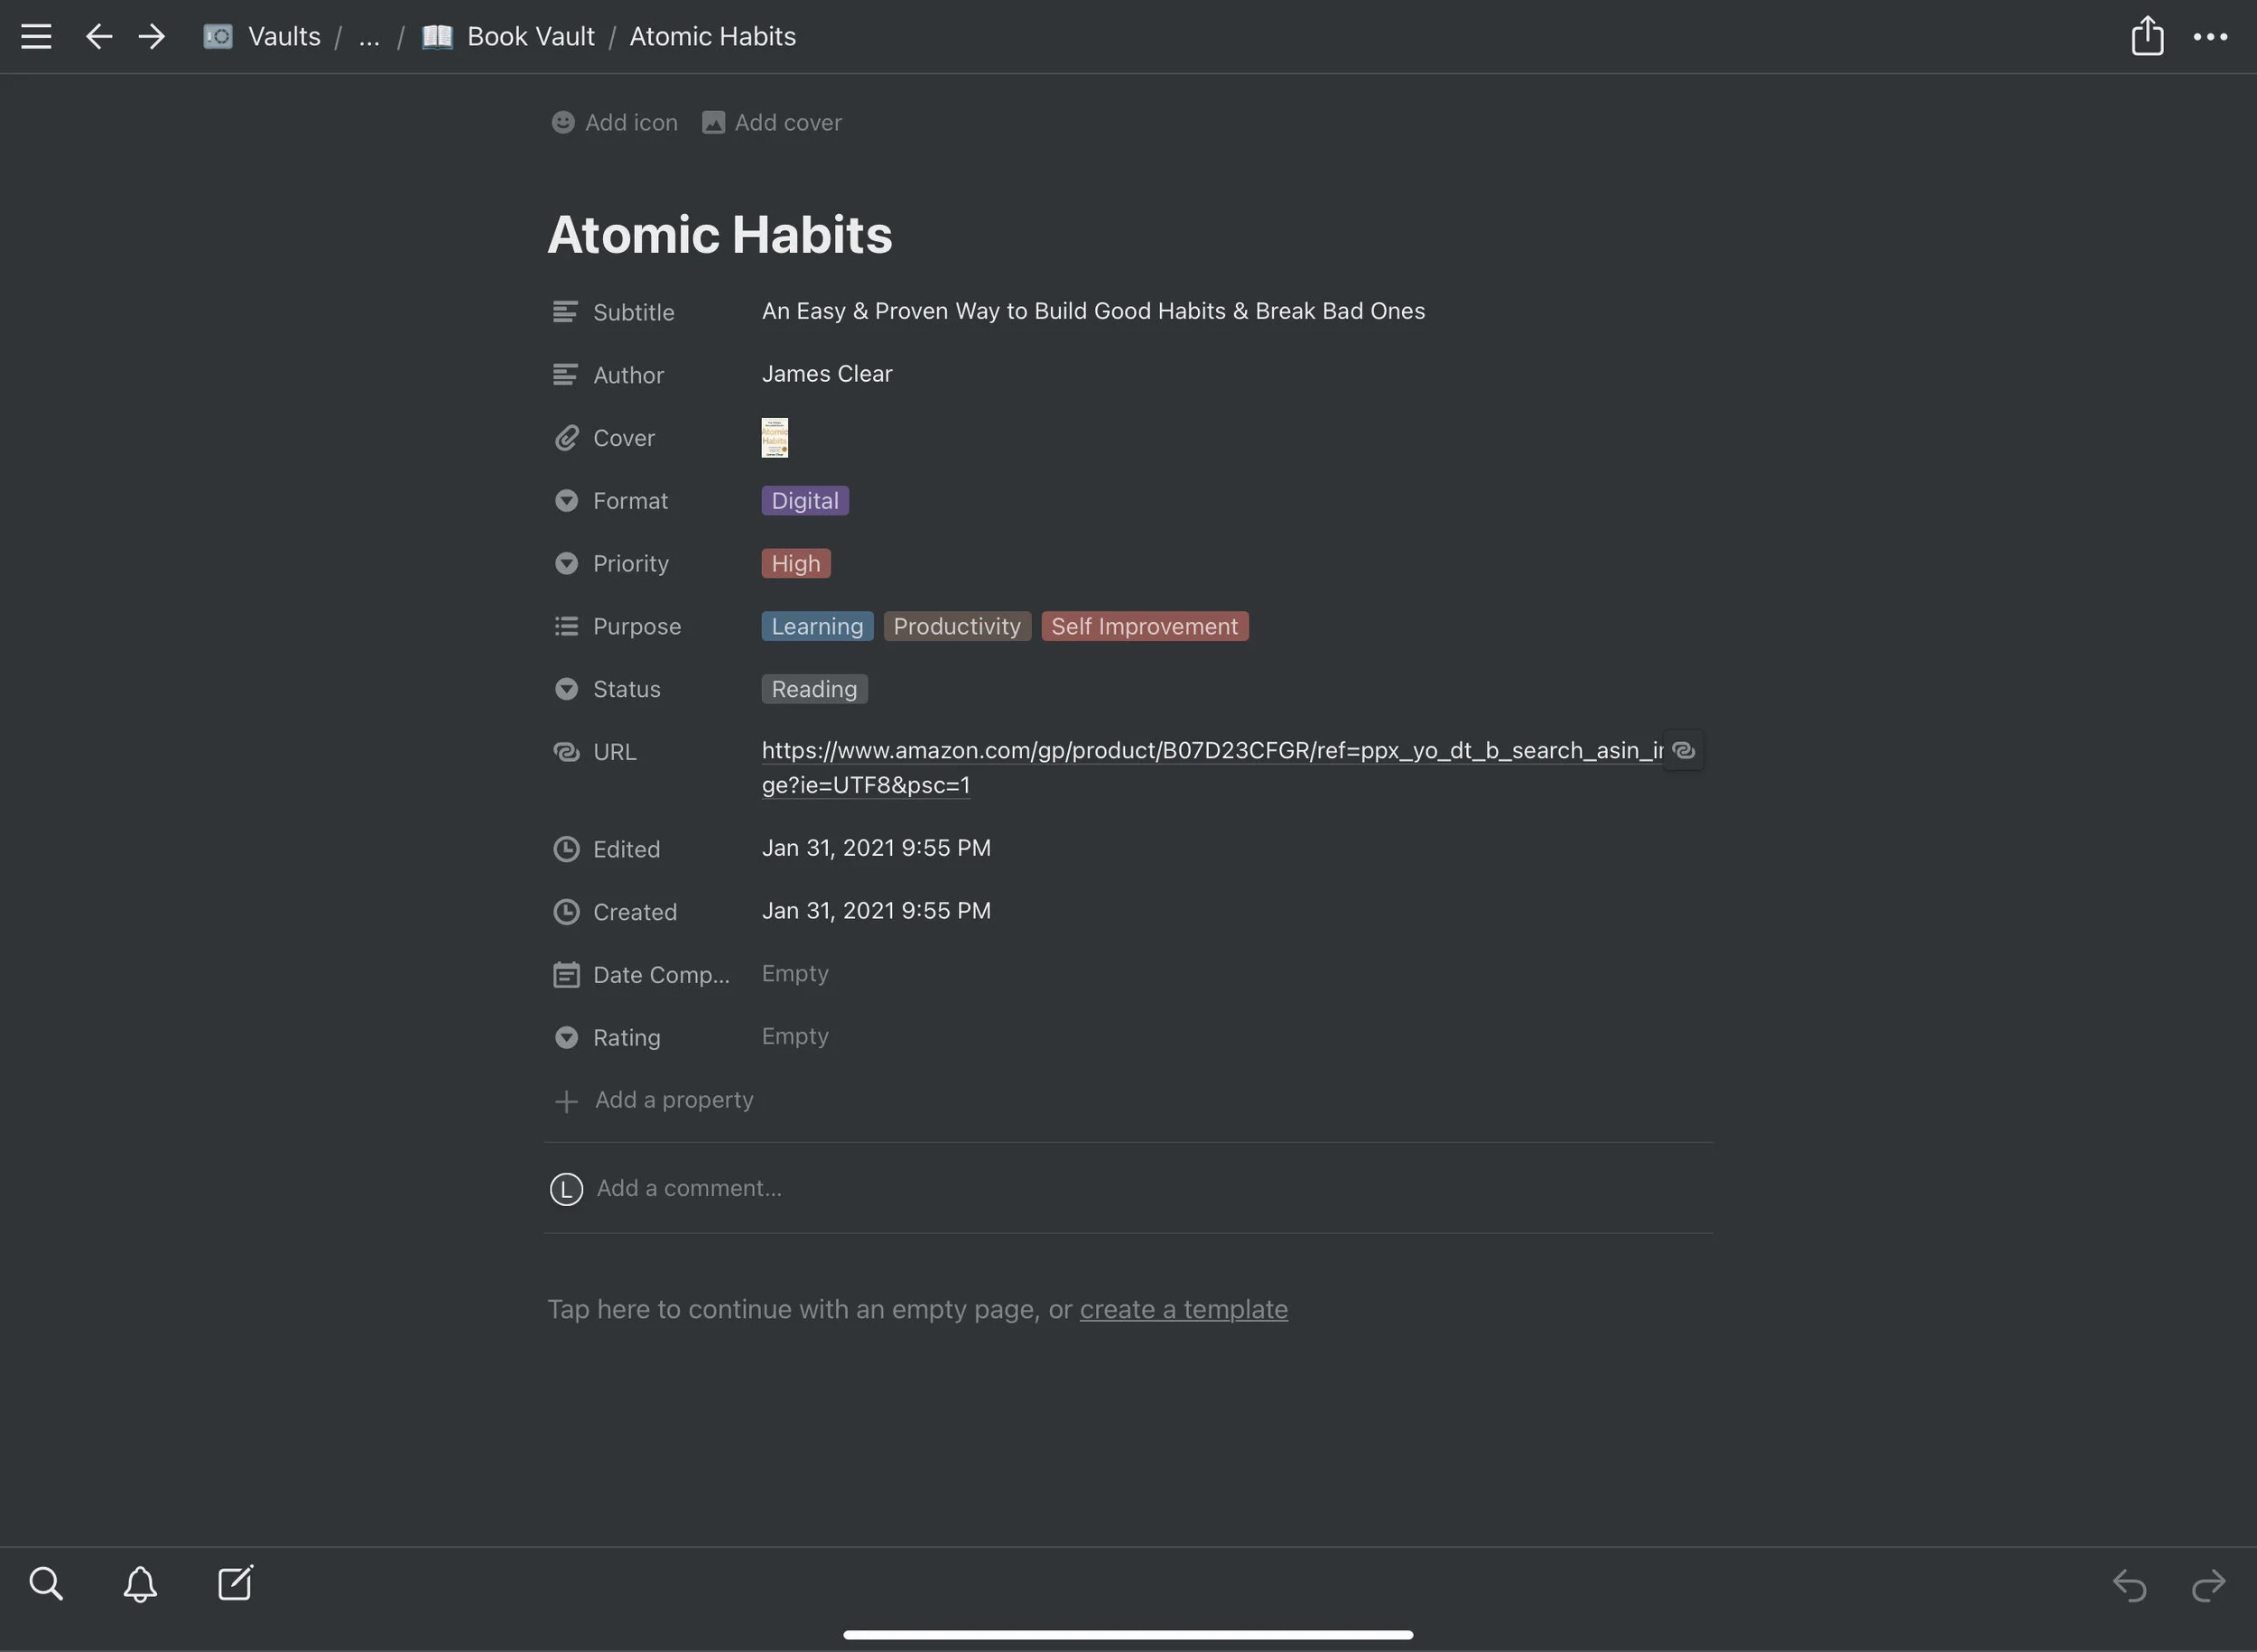Navigate forward with the right arrow
2257x1652 pixels.
pyautogui.click(x=152, y=37)
